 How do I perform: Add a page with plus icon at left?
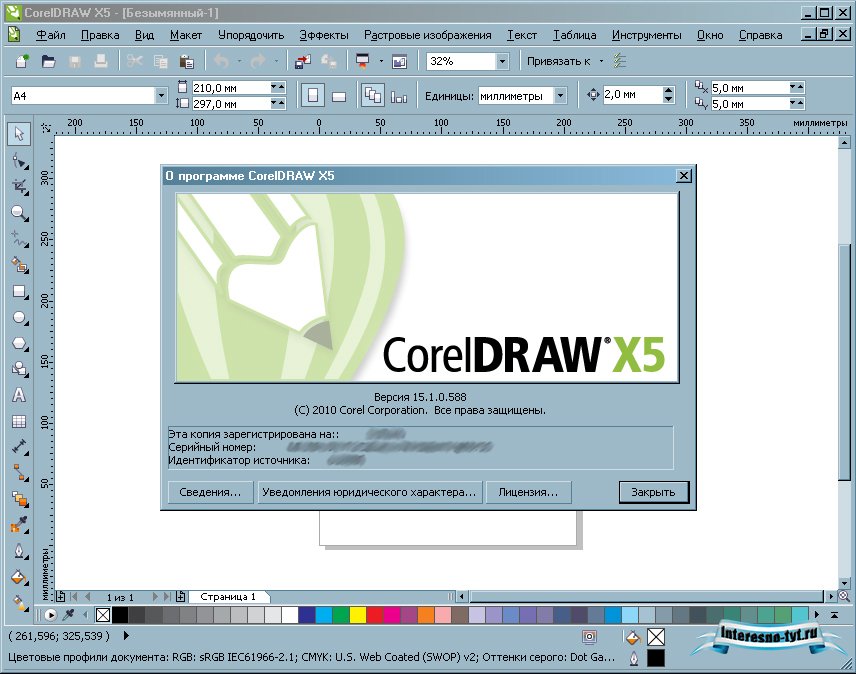pos(61,597)
